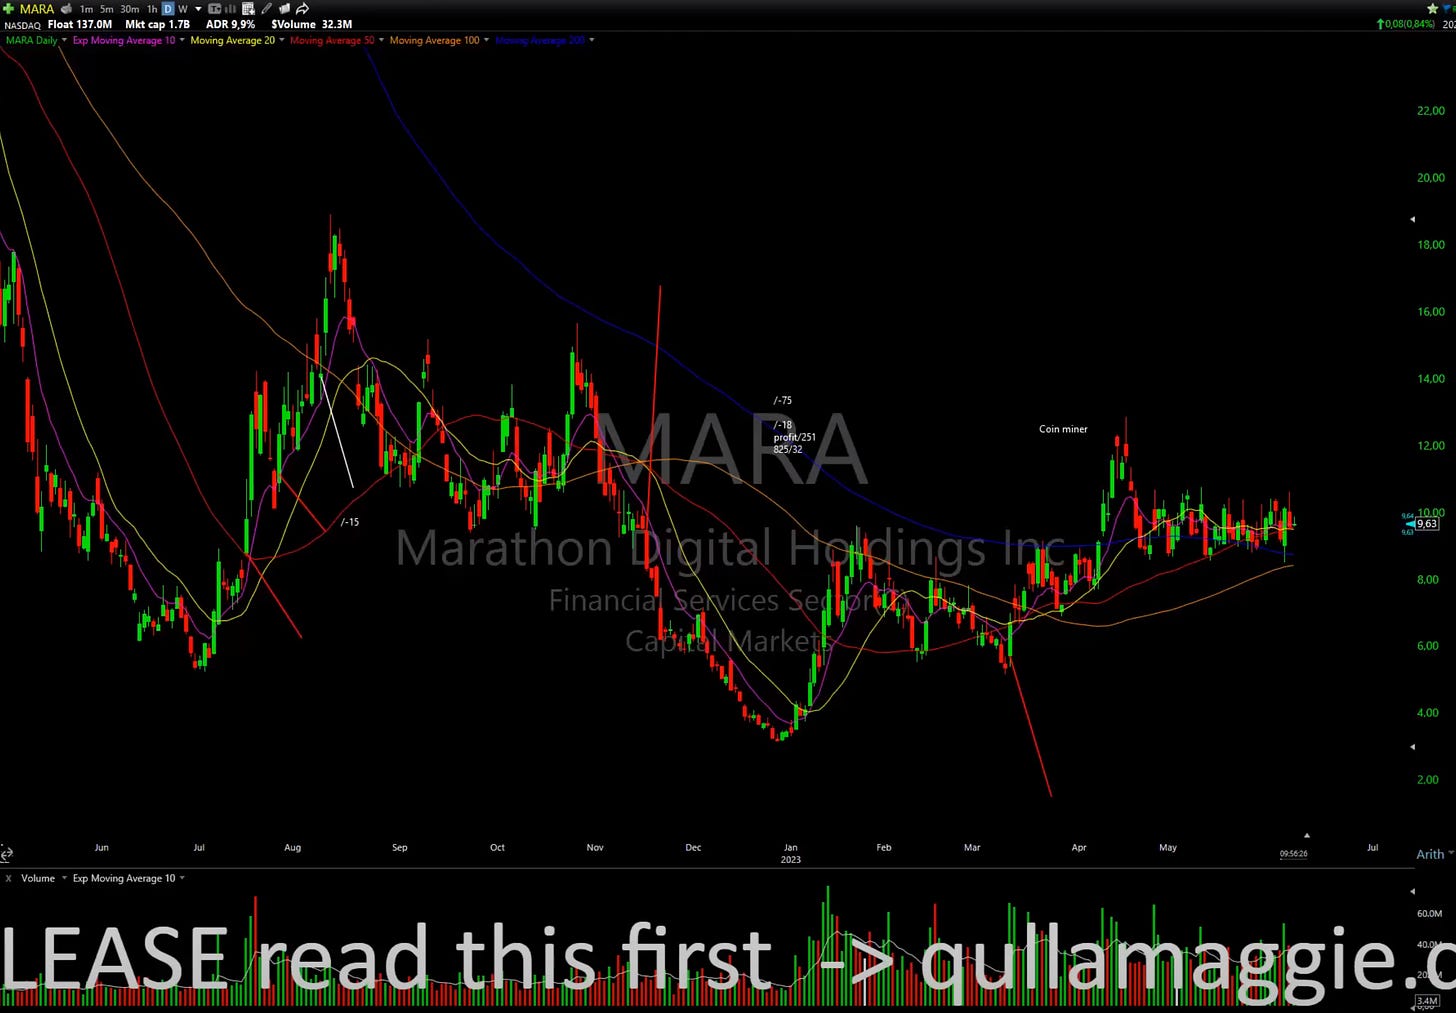1456x1013 pixels.
Task: Open the Moving Average 20 dropdown
Action: (x=281, y=41)
